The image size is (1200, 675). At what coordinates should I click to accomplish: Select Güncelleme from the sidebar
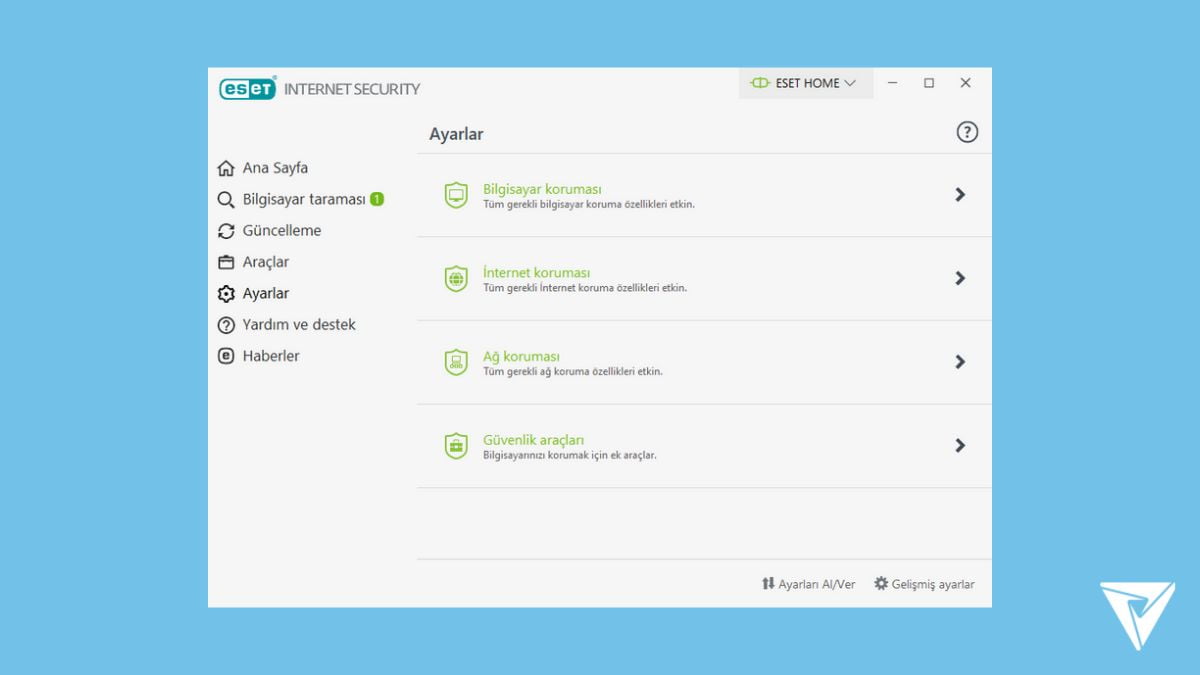pyautogui.click(x=281, y=231)
